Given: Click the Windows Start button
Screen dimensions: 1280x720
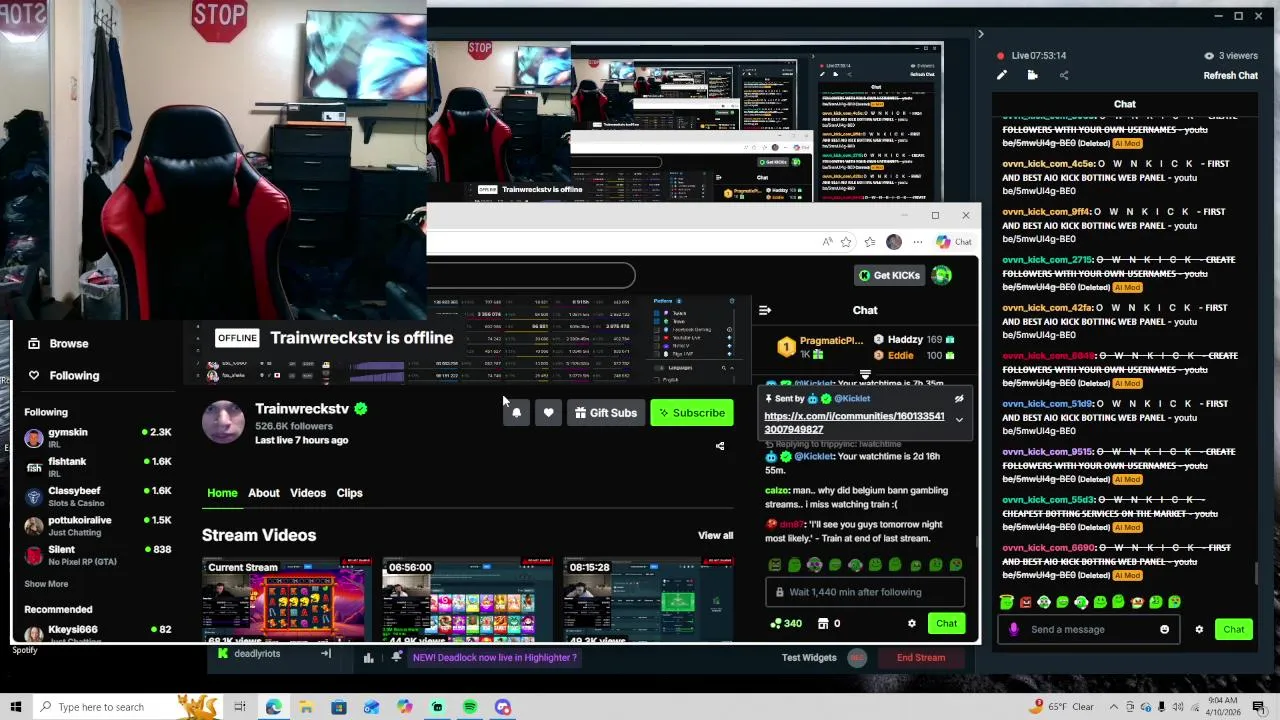Looking at the screenshot, I should pos(15,707).
